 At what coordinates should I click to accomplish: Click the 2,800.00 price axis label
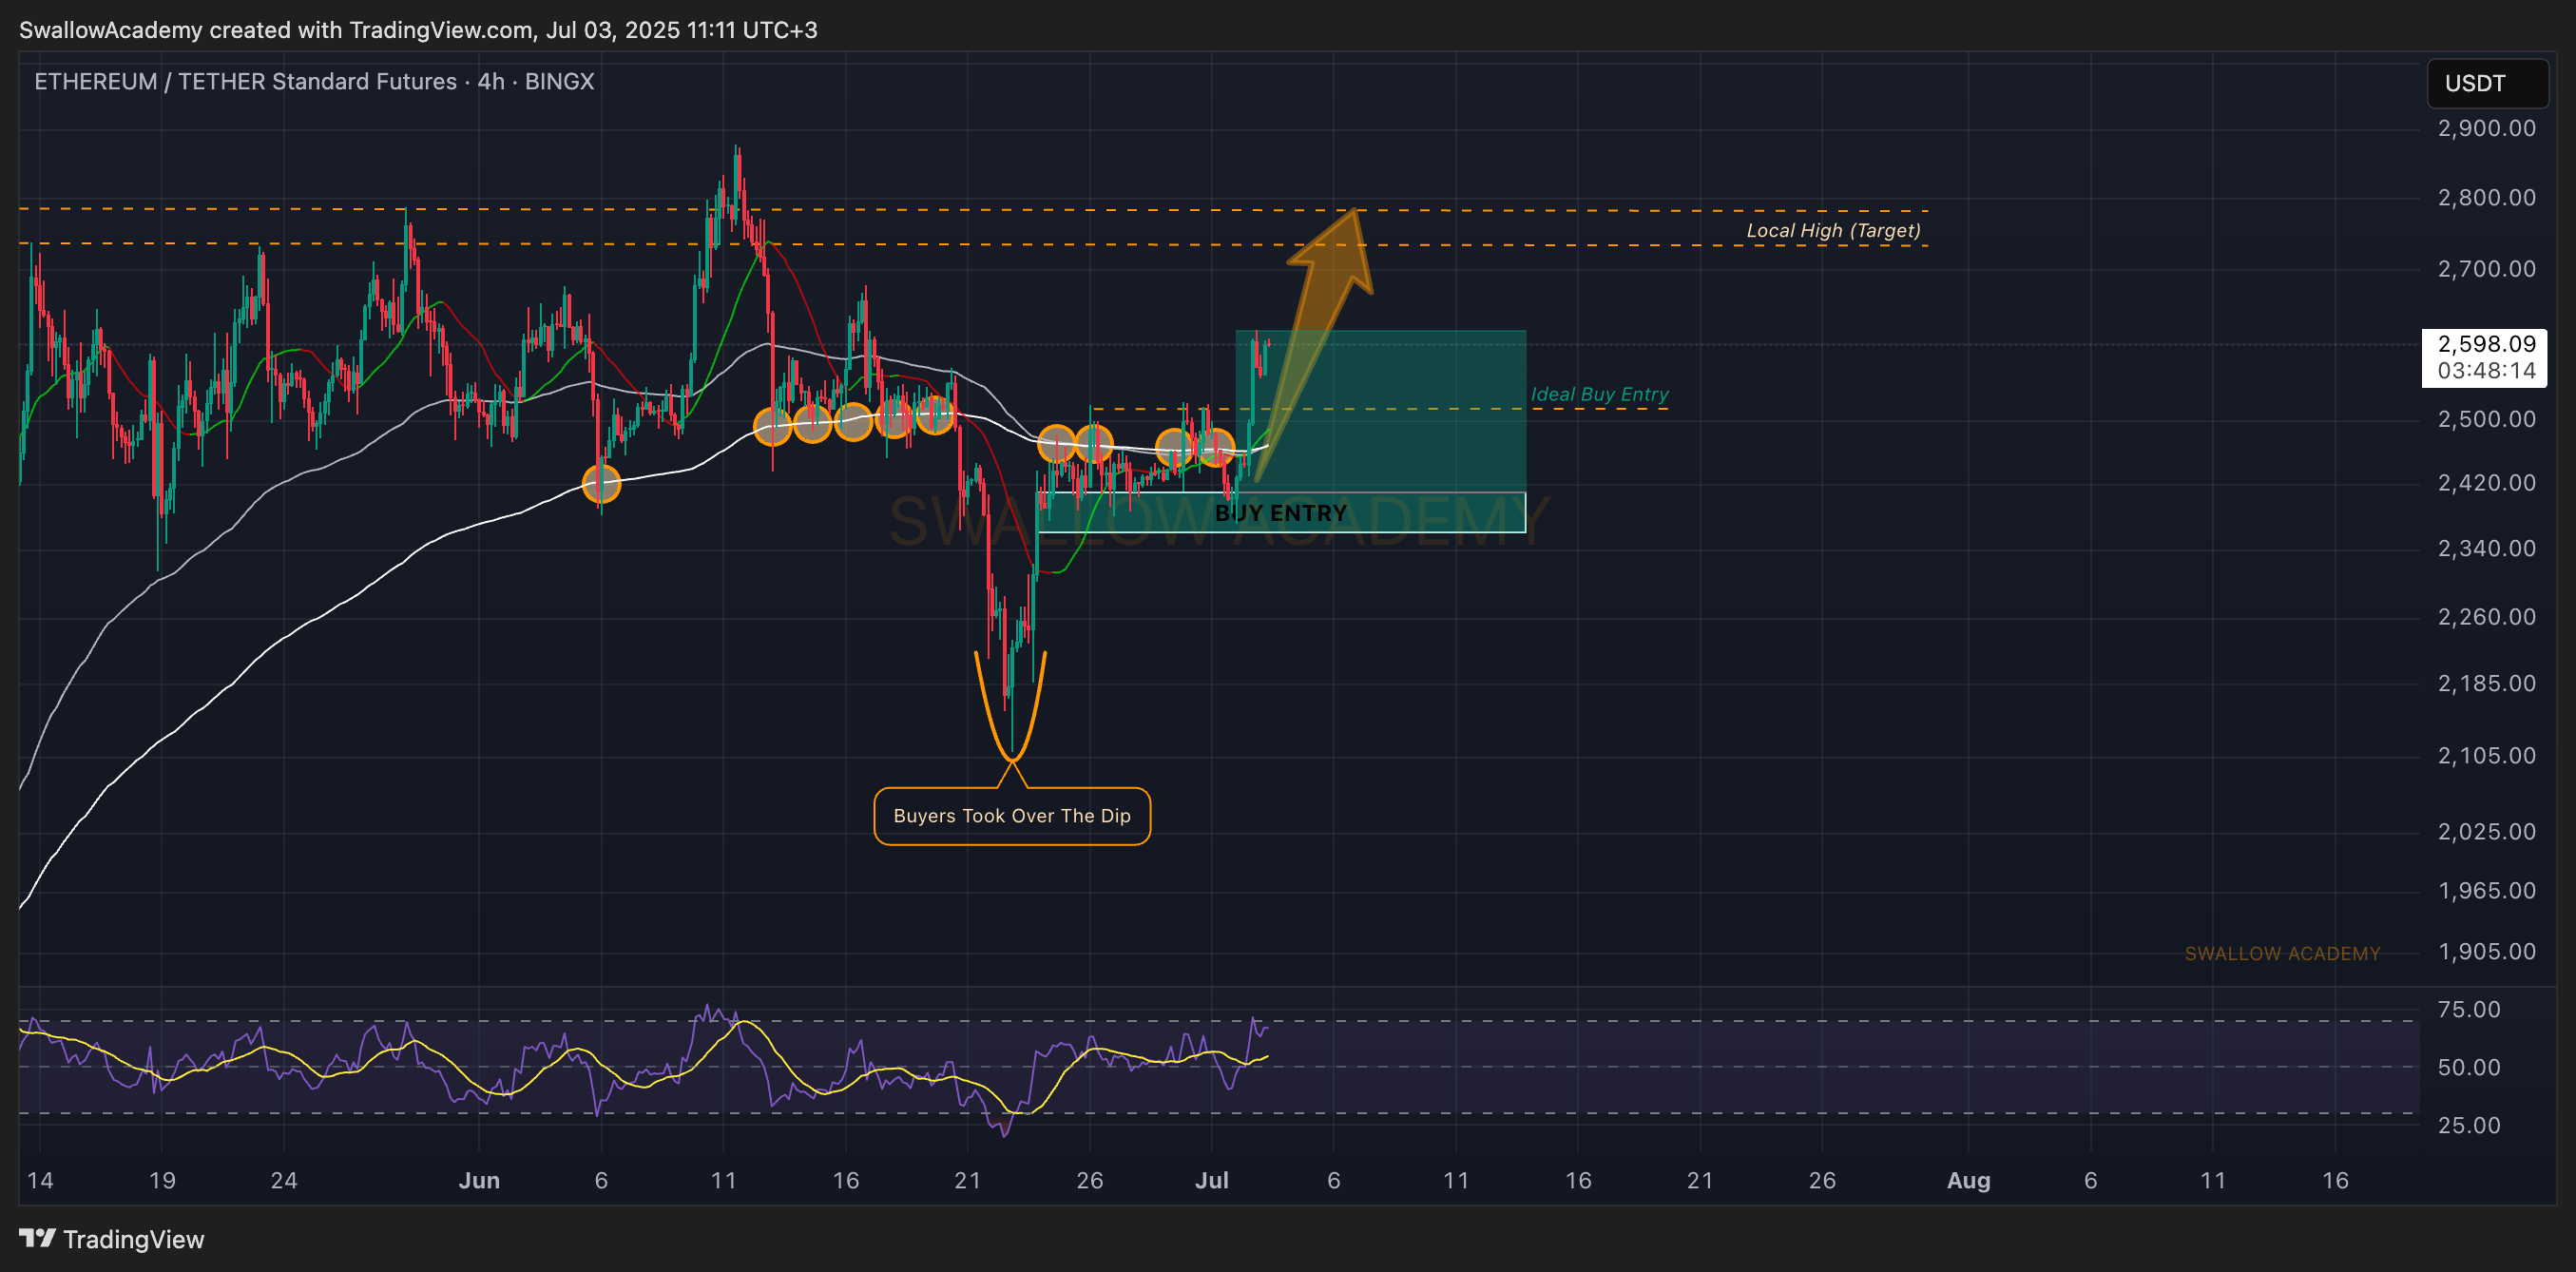tap(2486, 197)
